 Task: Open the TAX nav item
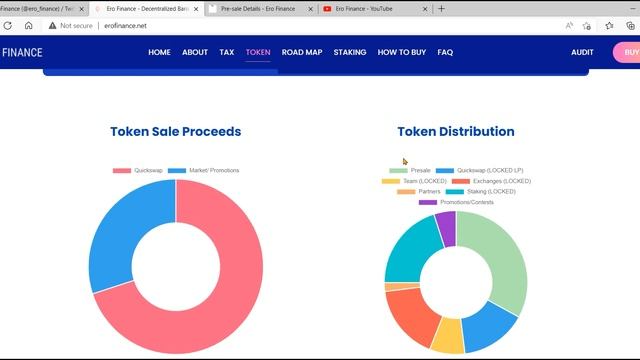point(227,52)
